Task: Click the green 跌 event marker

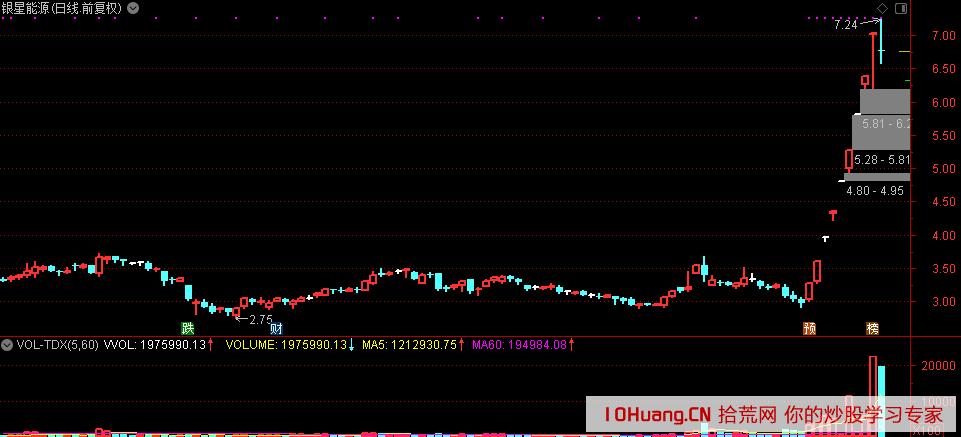Action: tap(187, 328)
